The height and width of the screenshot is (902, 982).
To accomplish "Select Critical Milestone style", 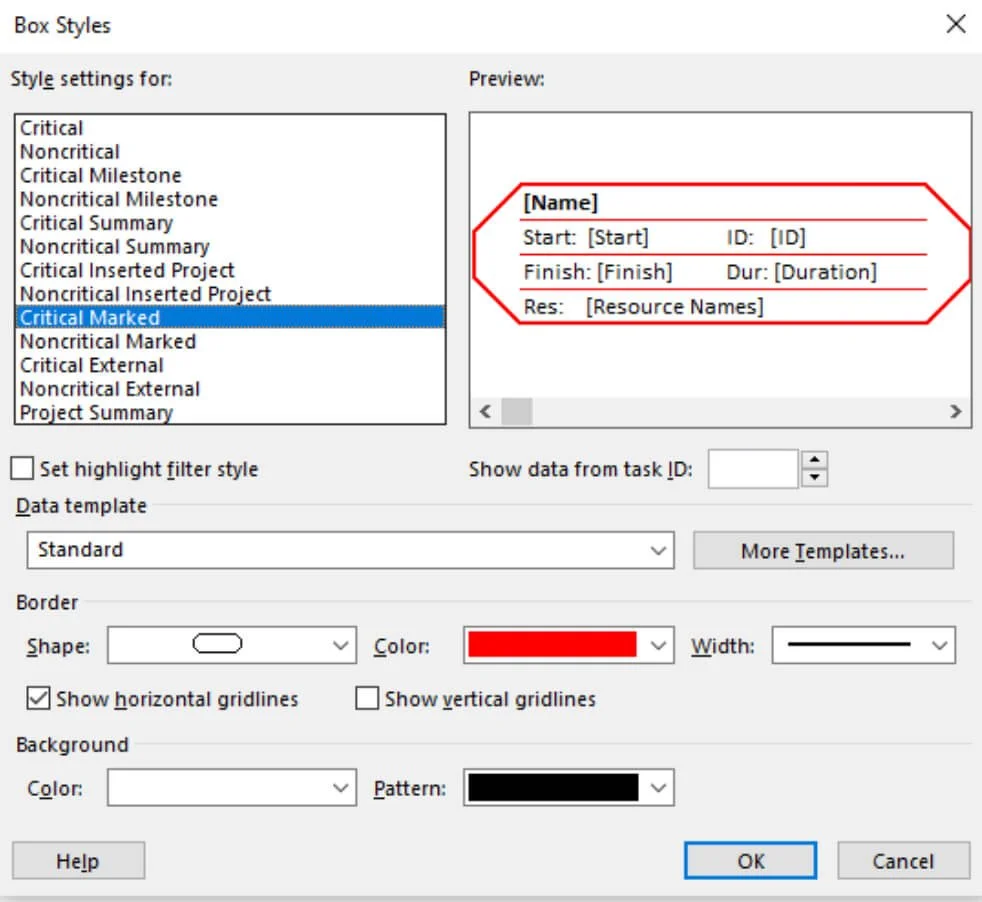I will click(x=230, y=175).
